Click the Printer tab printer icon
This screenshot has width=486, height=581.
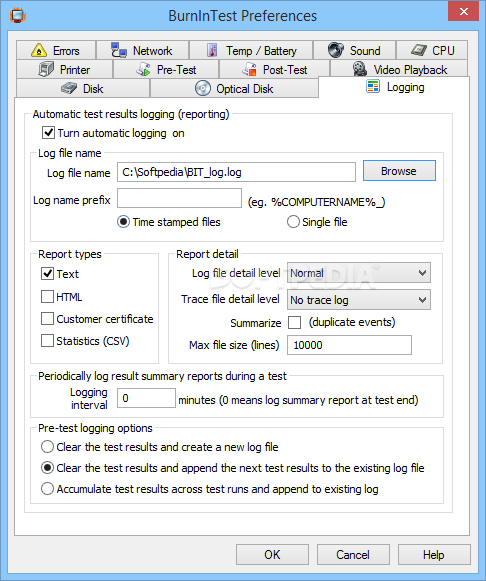[x=46, y=69]
